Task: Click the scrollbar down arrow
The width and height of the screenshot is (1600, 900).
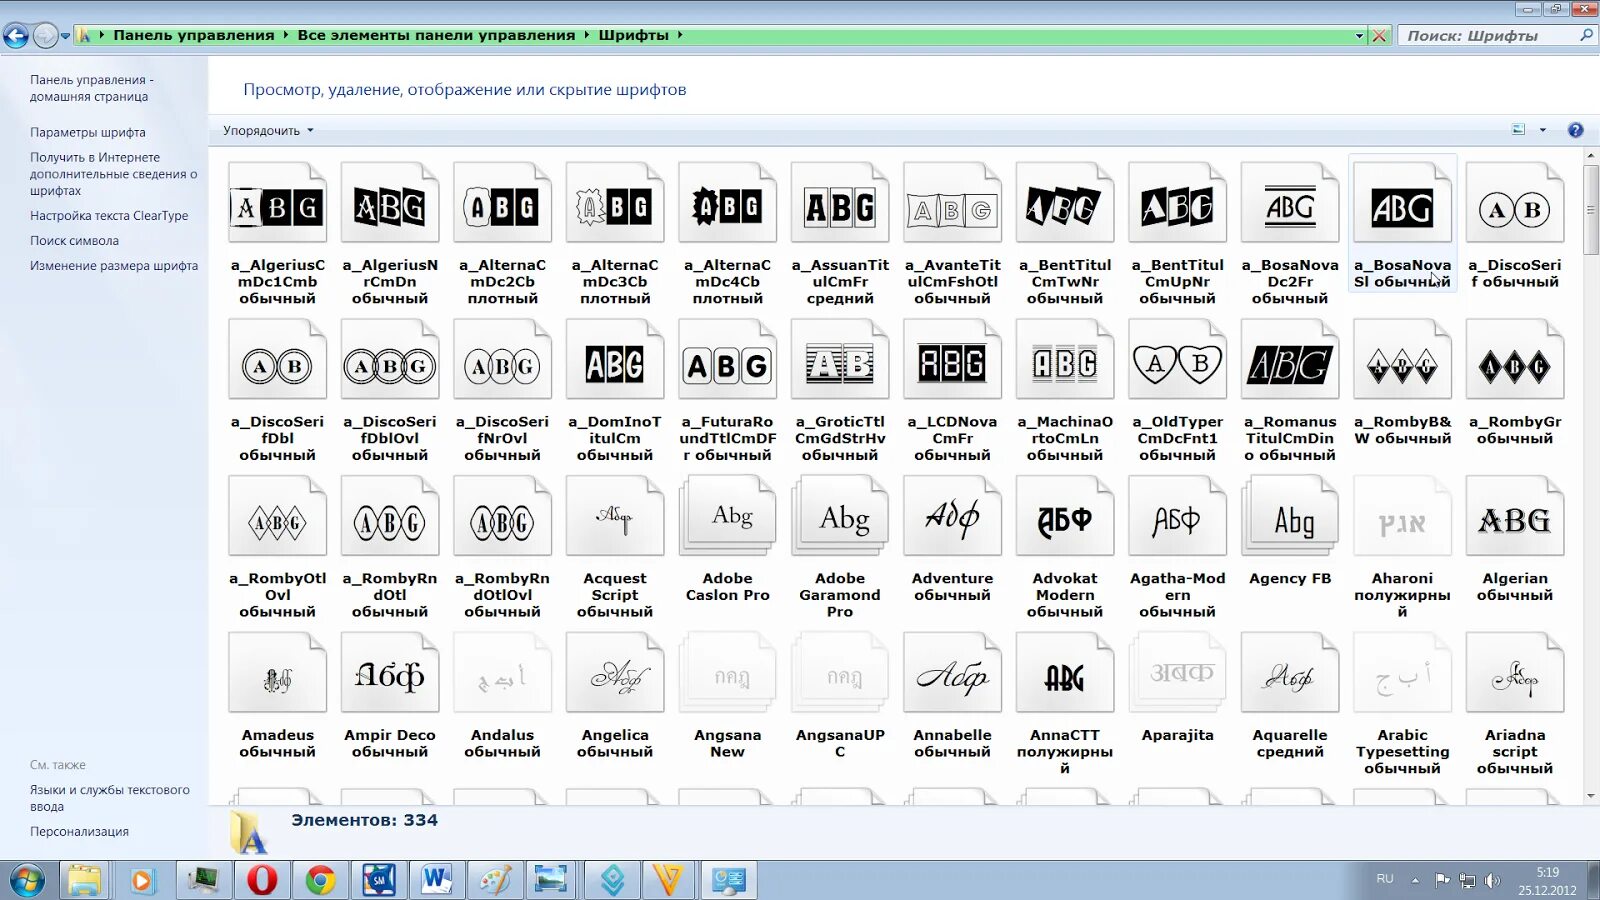Action: point(1590,796)
